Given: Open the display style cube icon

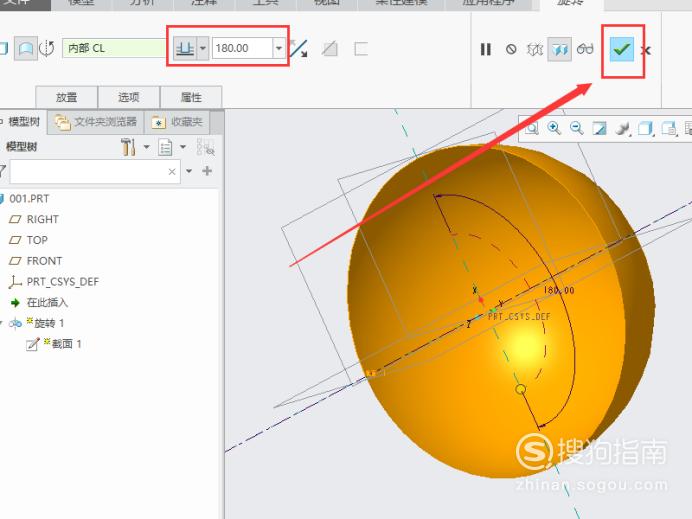Looking at the screenshot, I should (x=646, y=129).
